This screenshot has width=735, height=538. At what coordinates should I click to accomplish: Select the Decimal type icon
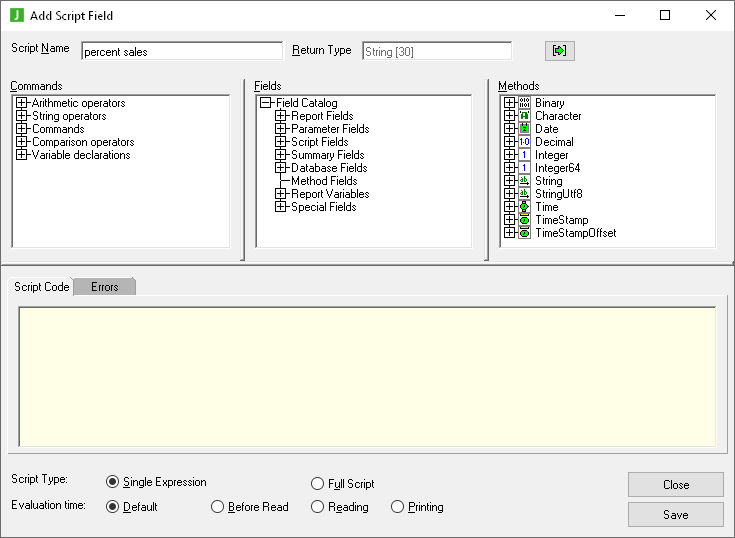(x=524, y=142)
